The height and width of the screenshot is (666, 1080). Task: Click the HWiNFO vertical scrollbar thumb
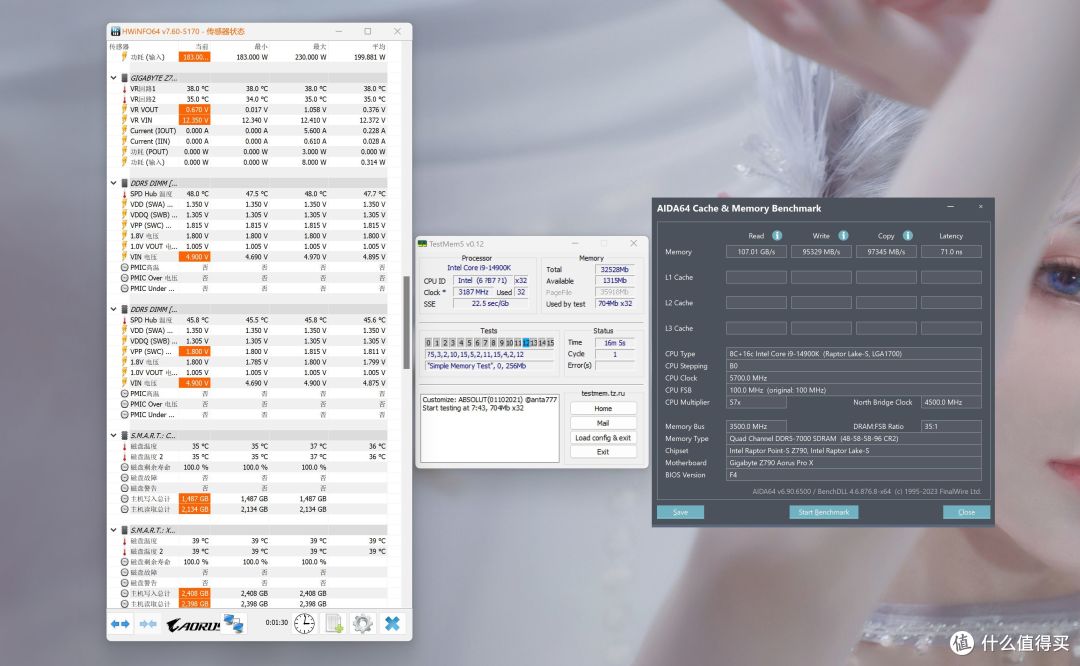tap(406, 322)
